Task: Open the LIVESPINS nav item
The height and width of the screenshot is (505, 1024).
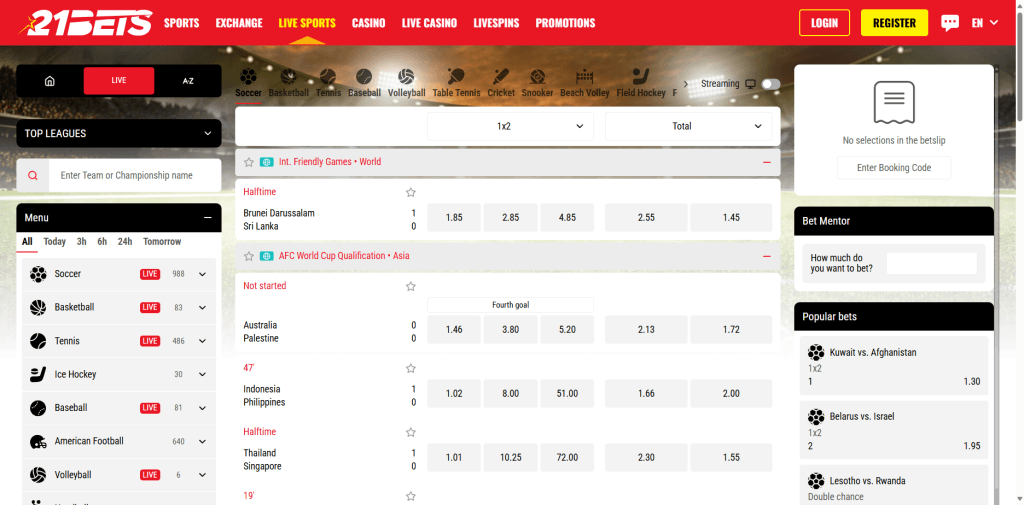Action: (496, 23)
